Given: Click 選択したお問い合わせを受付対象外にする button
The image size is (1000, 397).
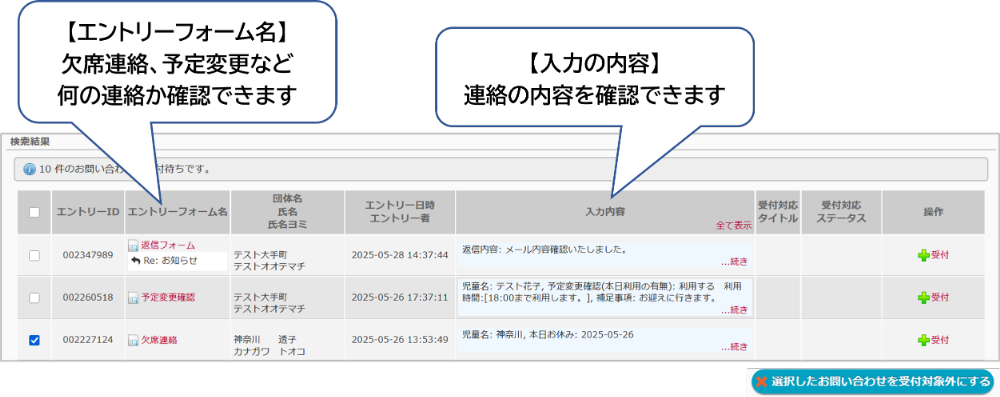Looking at the screenshot, I should coord(872,382).
